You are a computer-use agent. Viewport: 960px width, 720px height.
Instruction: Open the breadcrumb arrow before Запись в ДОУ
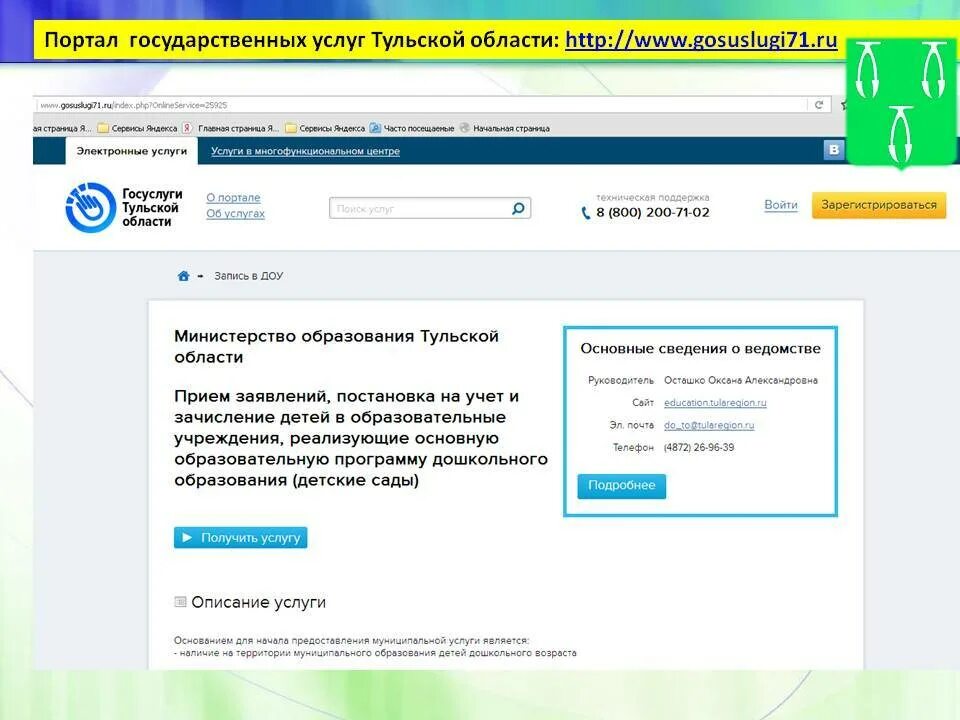tap(201, 274)
